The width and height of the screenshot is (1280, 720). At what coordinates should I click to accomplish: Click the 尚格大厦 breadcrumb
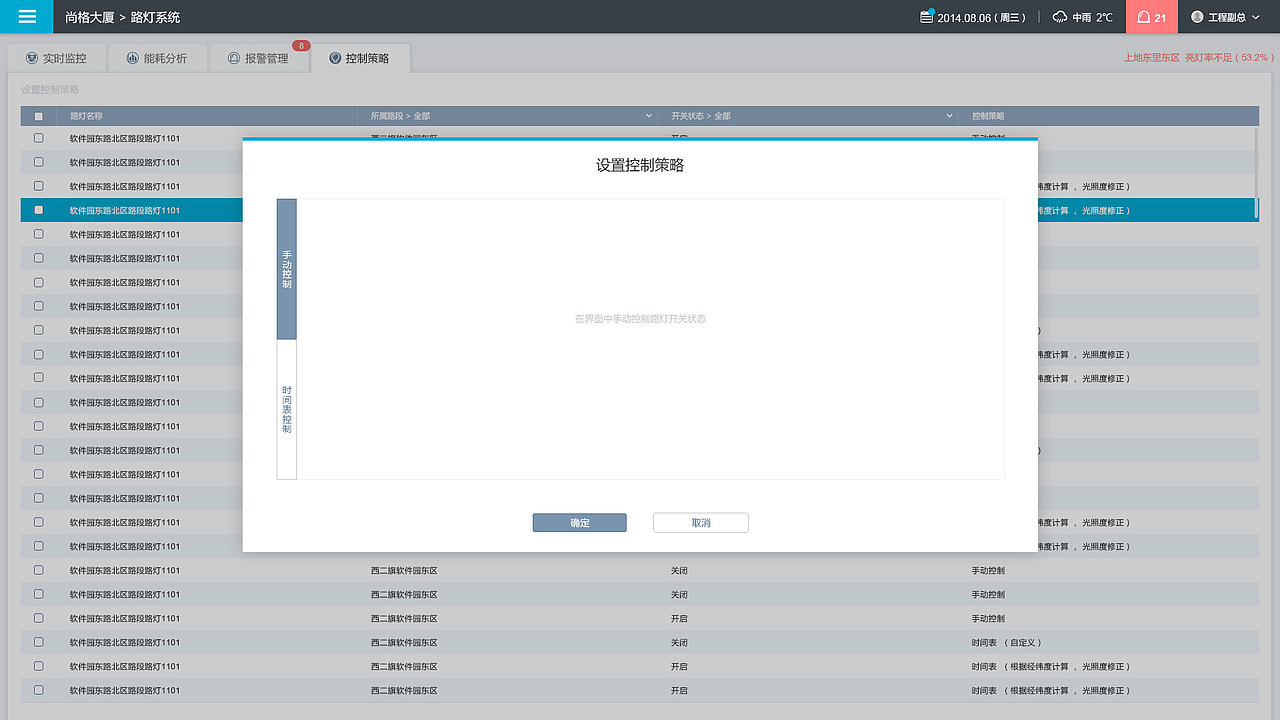[x=91, y=17]
